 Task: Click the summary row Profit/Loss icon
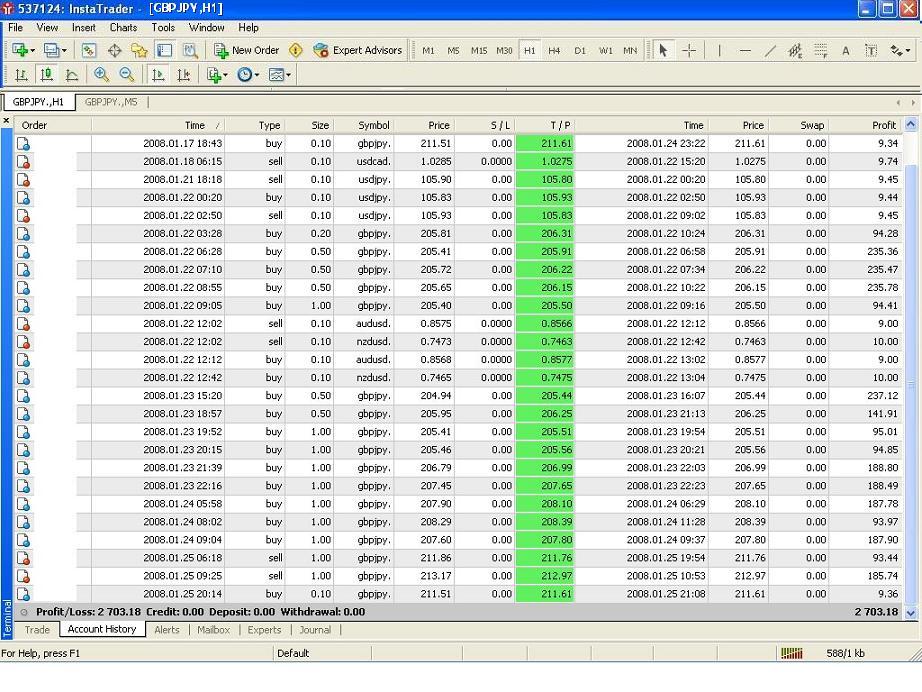click(24, 612)
